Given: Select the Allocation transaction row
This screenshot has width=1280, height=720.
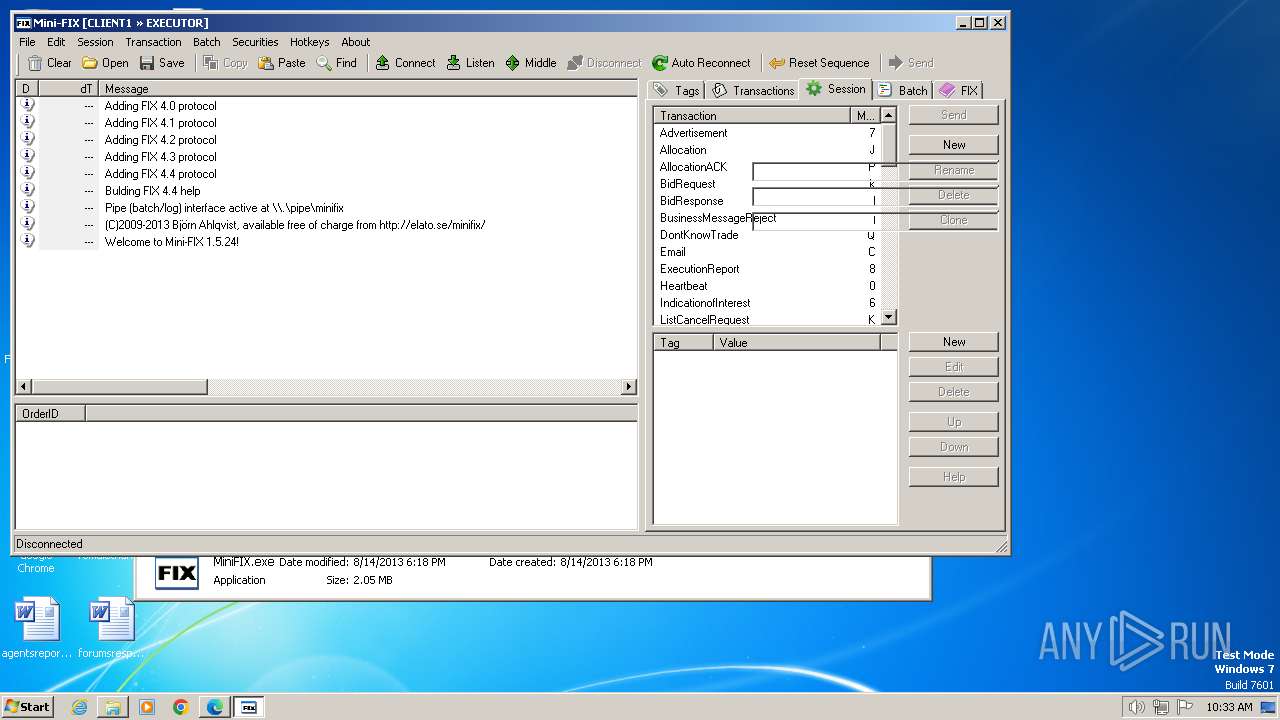Looking at the screenshot, I should 767,150.
